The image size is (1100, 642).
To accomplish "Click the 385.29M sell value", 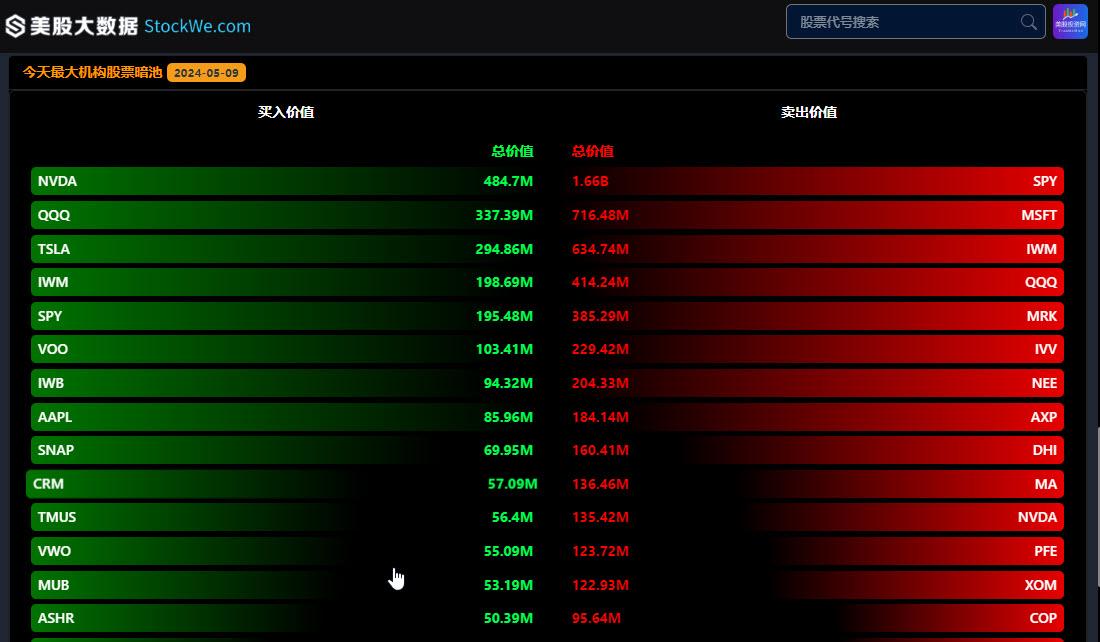I will point(601,316).
